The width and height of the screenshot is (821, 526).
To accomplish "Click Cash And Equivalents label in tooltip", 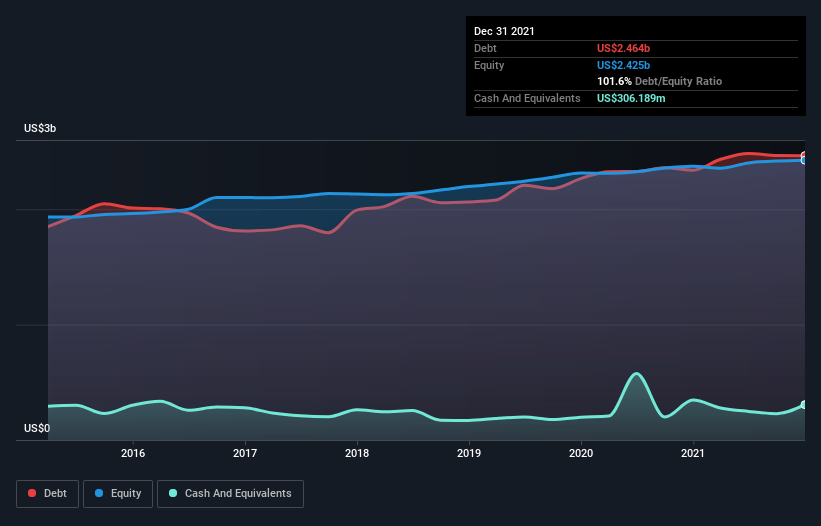I will pyautogui.click(x=527, y=98).
